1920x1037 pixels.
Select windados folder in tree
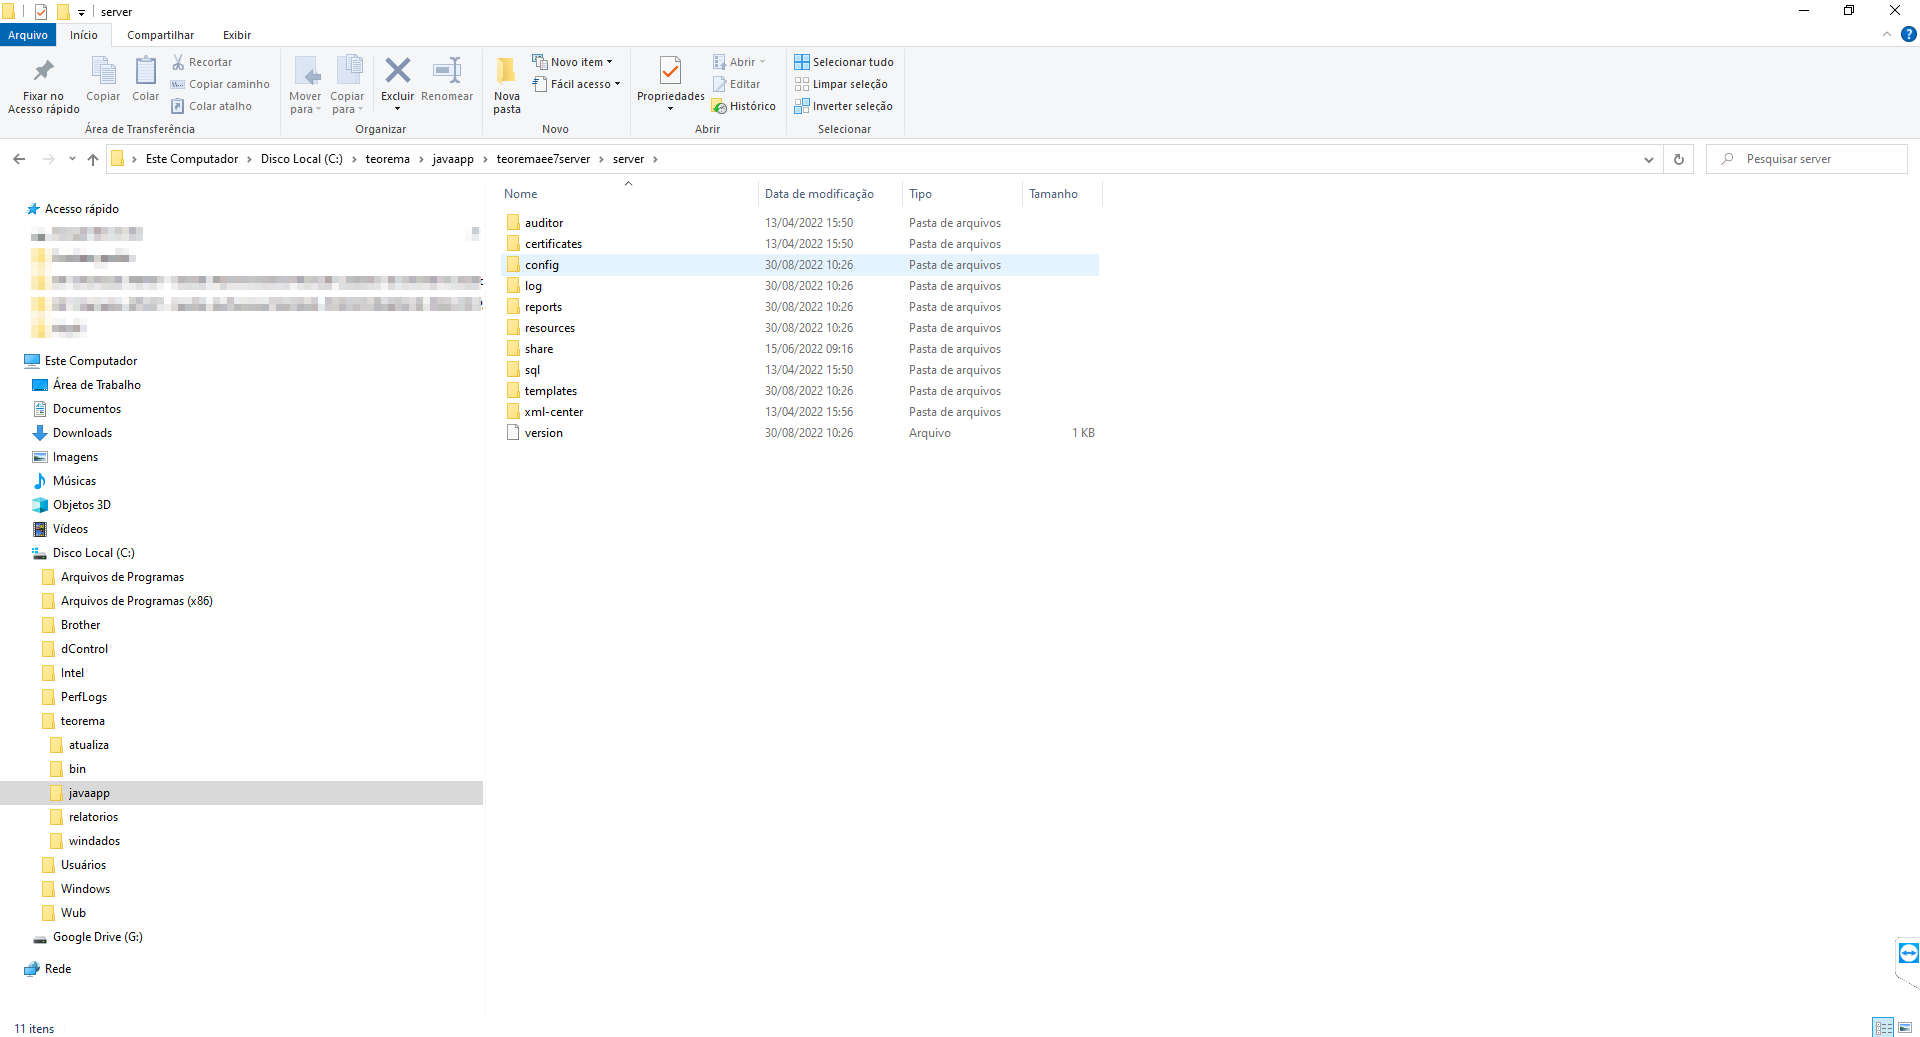[94, 841]
